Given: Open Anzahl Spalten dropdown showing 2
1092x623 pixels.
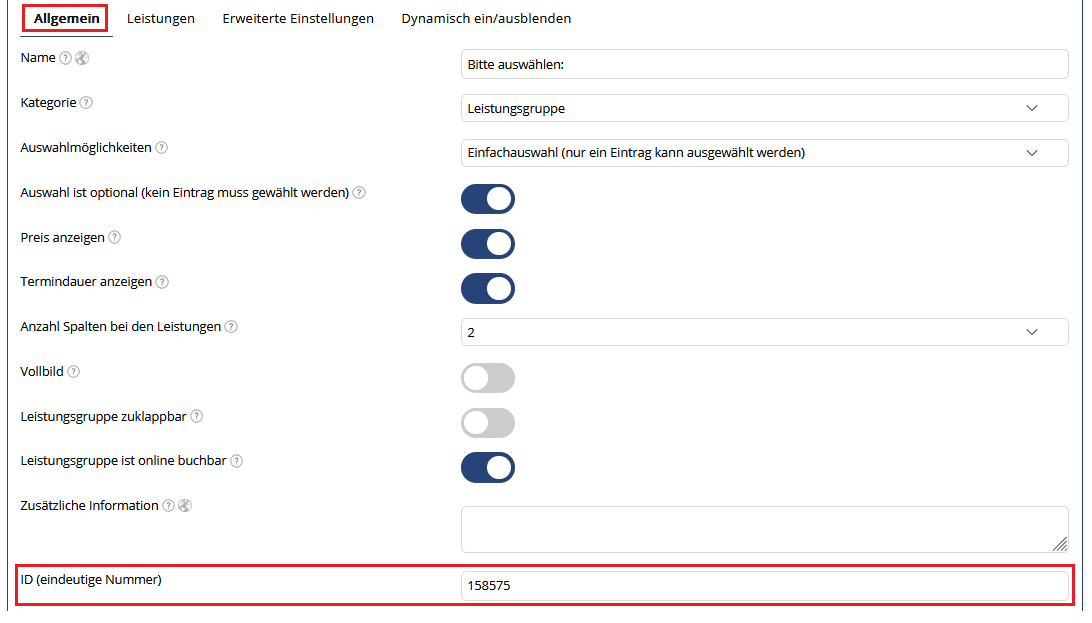Looking at the screenshot, I should (x=764, y=332).
